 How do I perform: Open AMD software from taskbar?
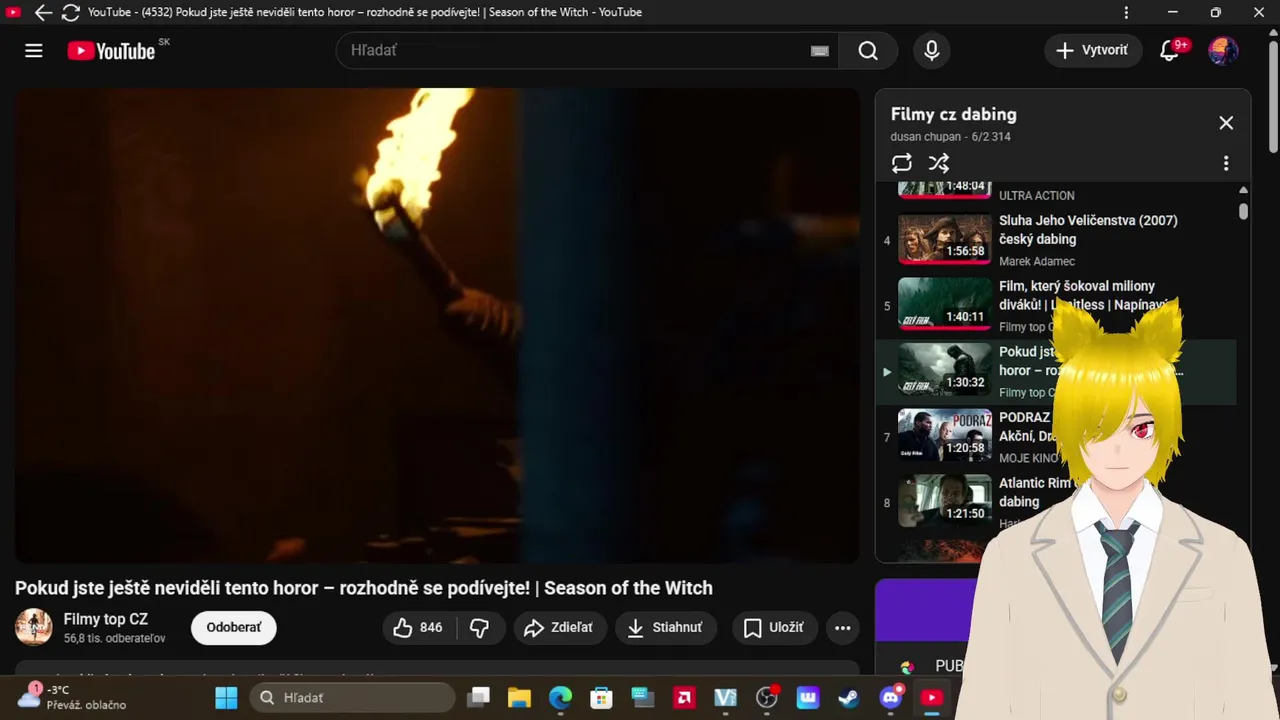(x=685, y=698)
